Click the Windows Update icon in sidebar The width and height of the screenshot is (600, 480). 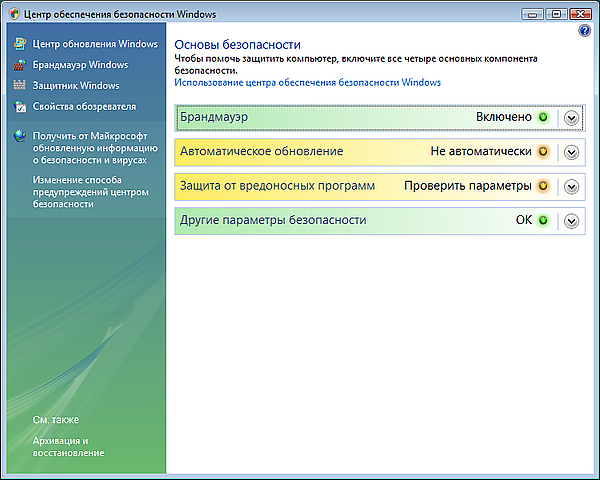coord(21,45)
